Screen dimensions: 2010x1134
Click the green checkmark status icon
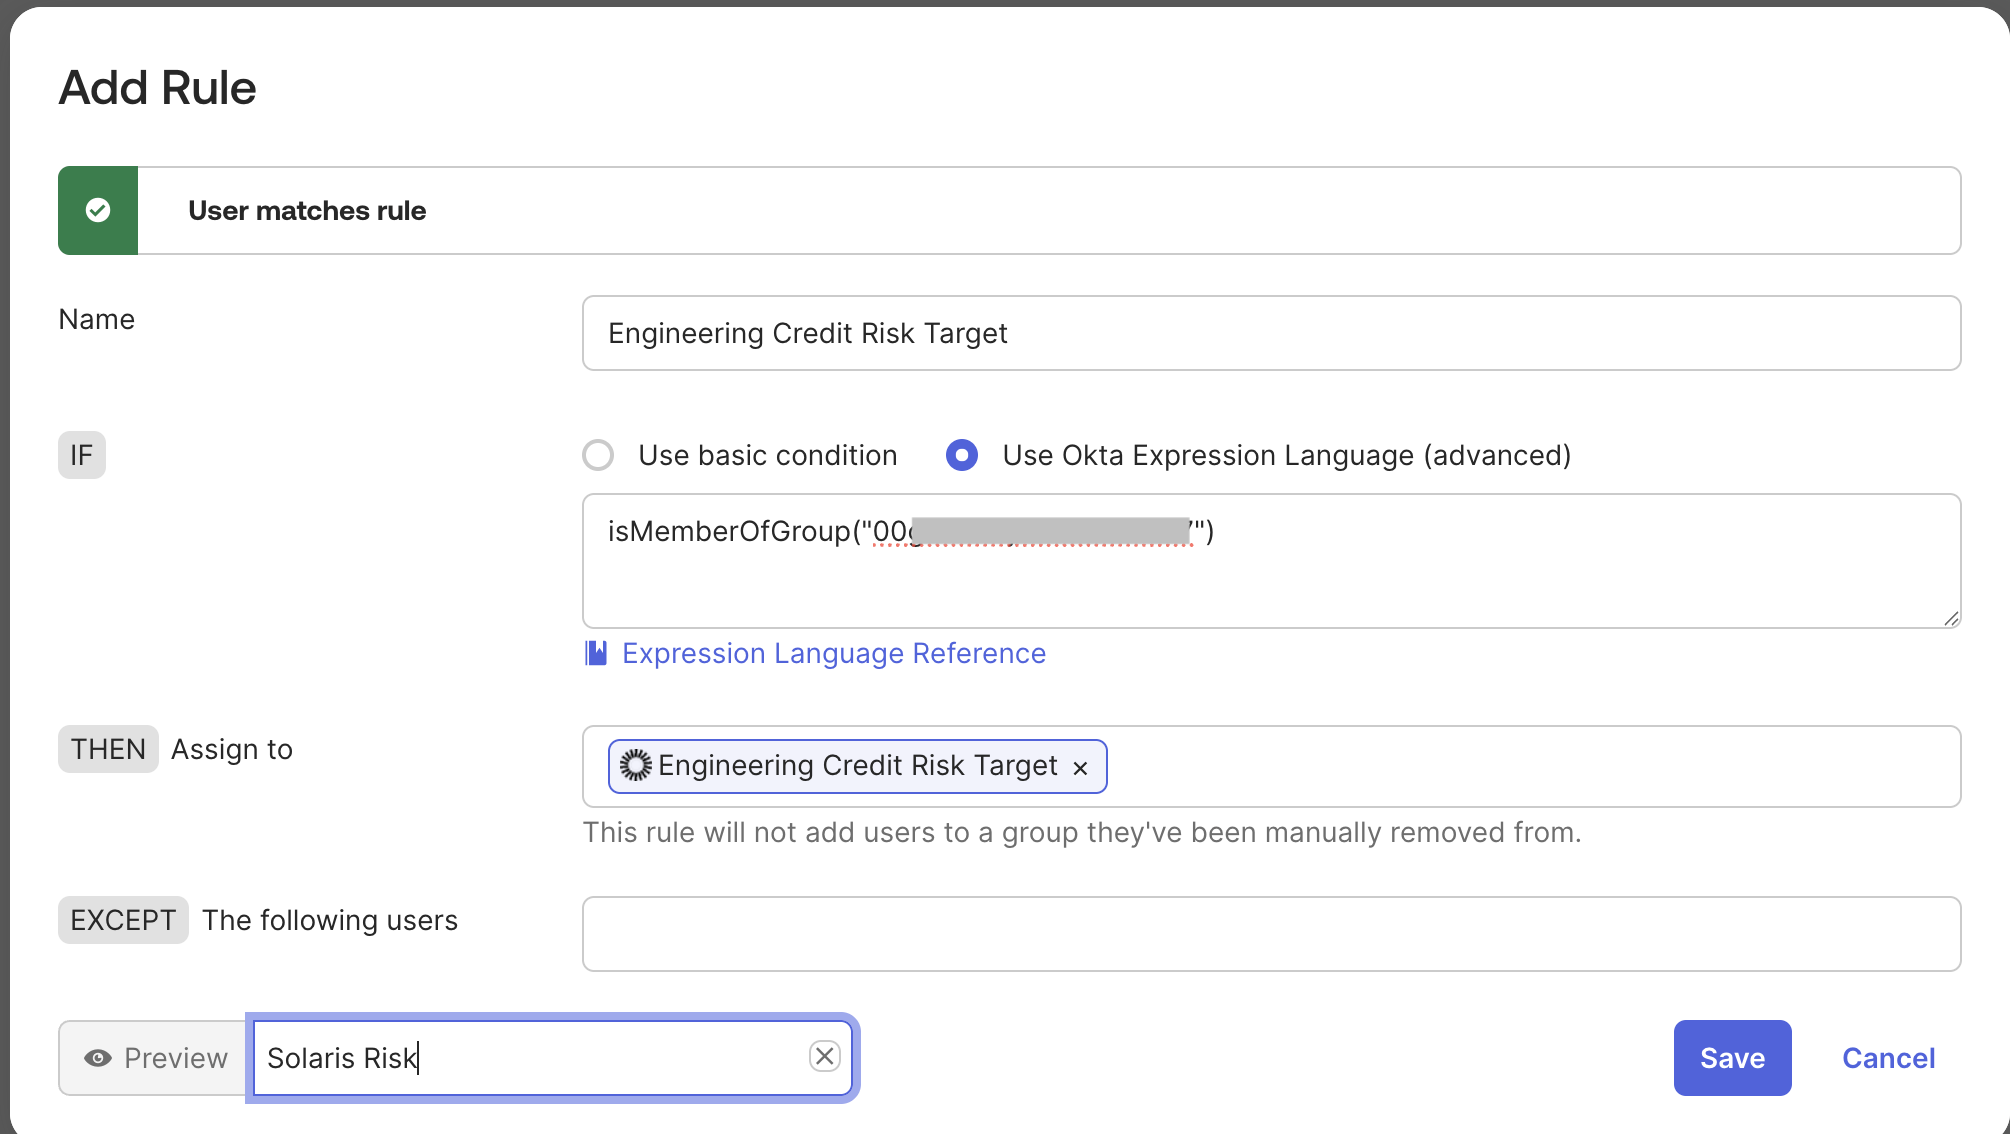[98, 210]
